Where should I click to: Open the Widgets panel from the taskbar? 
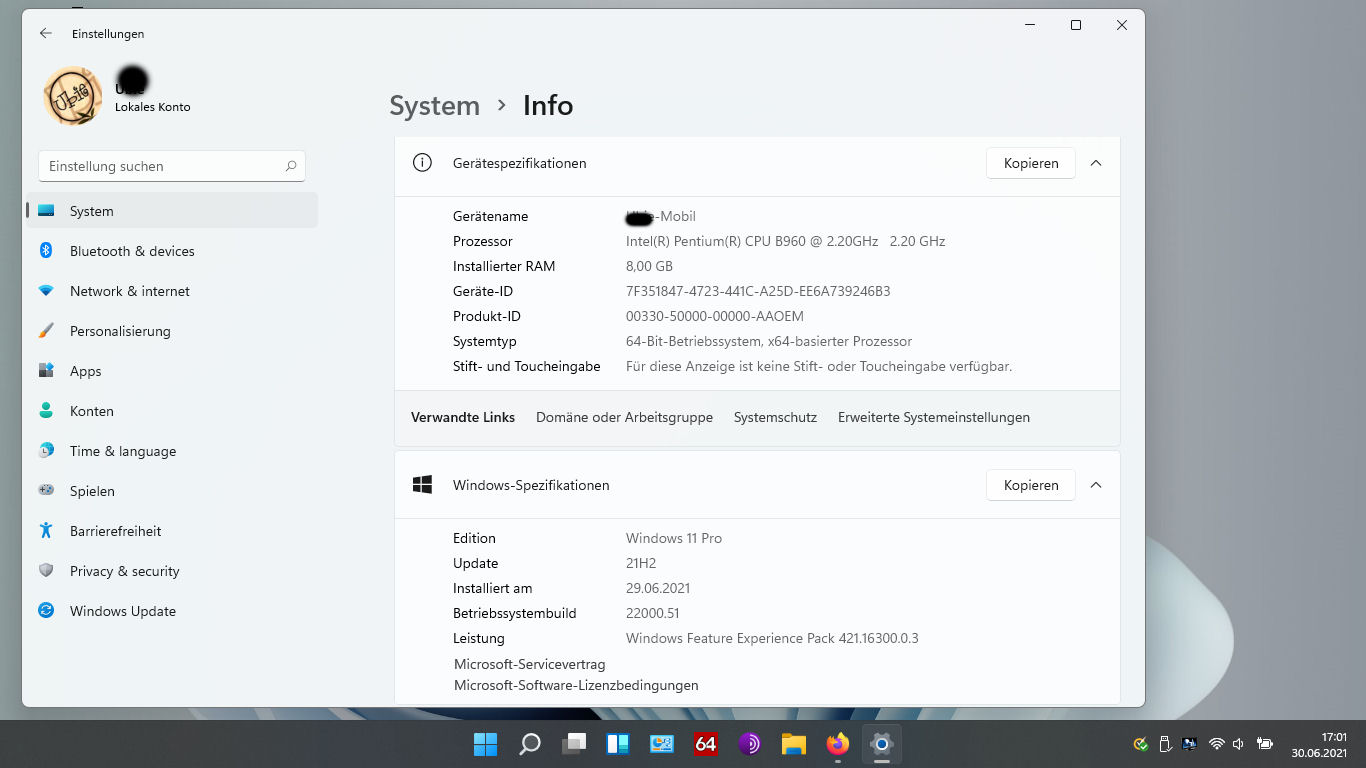(618, 744)
